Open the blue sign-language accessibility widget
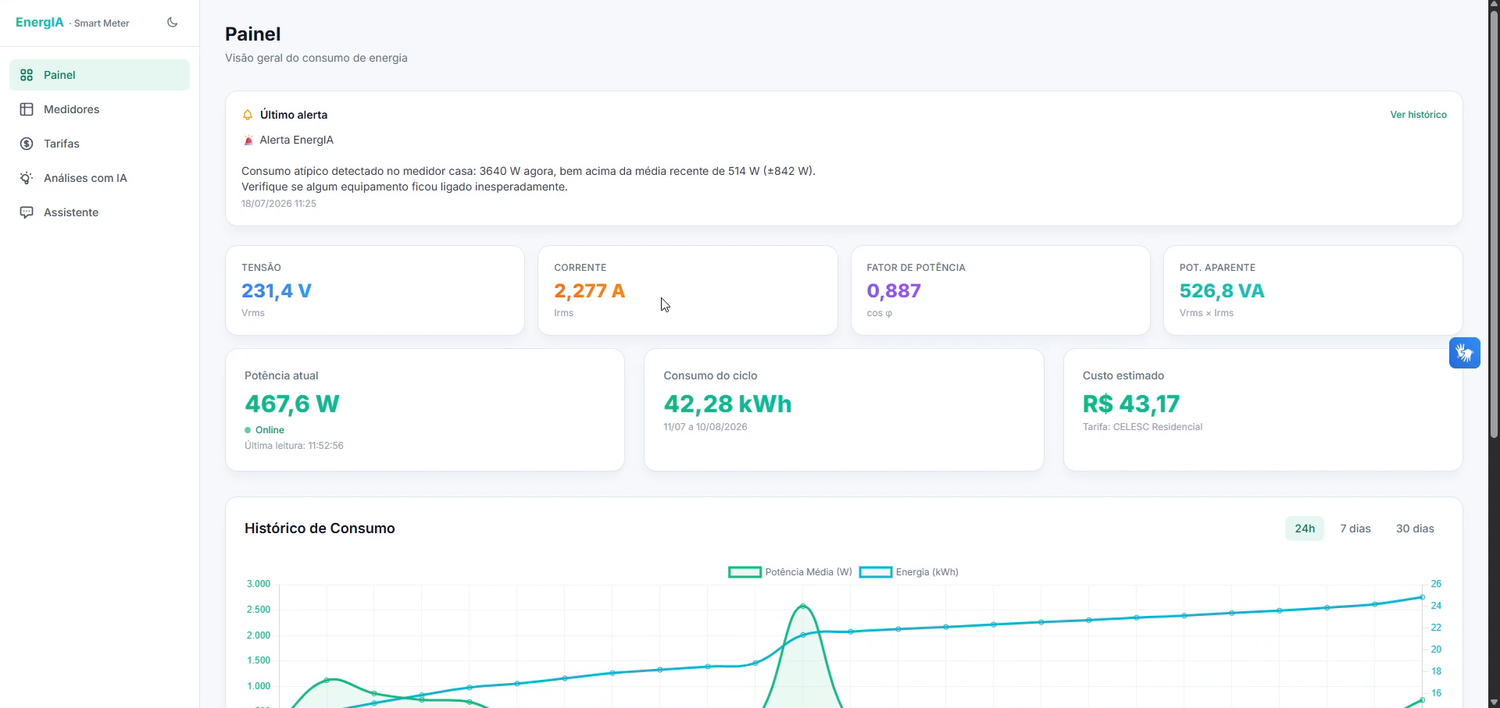 pos(1465,352)
